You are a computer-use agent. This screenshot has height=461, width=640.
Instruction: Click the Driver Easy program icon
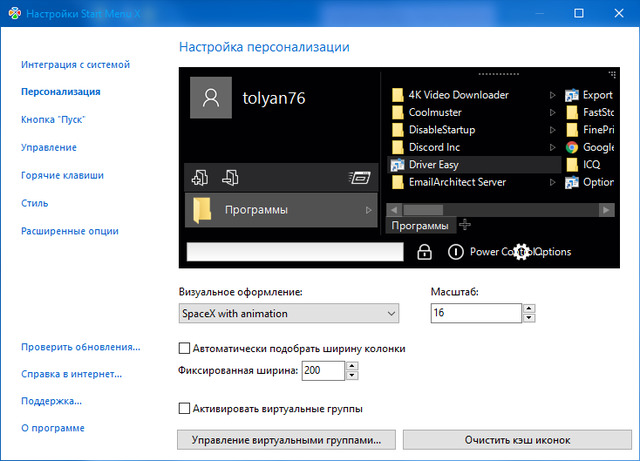[398, 165]
